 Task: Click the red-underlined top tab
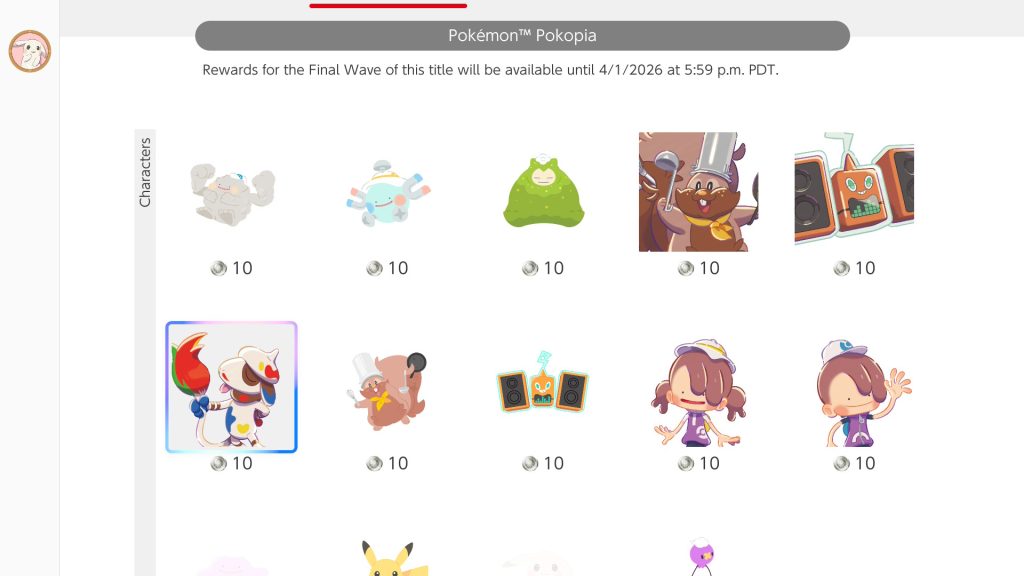[x=388, y=4]
